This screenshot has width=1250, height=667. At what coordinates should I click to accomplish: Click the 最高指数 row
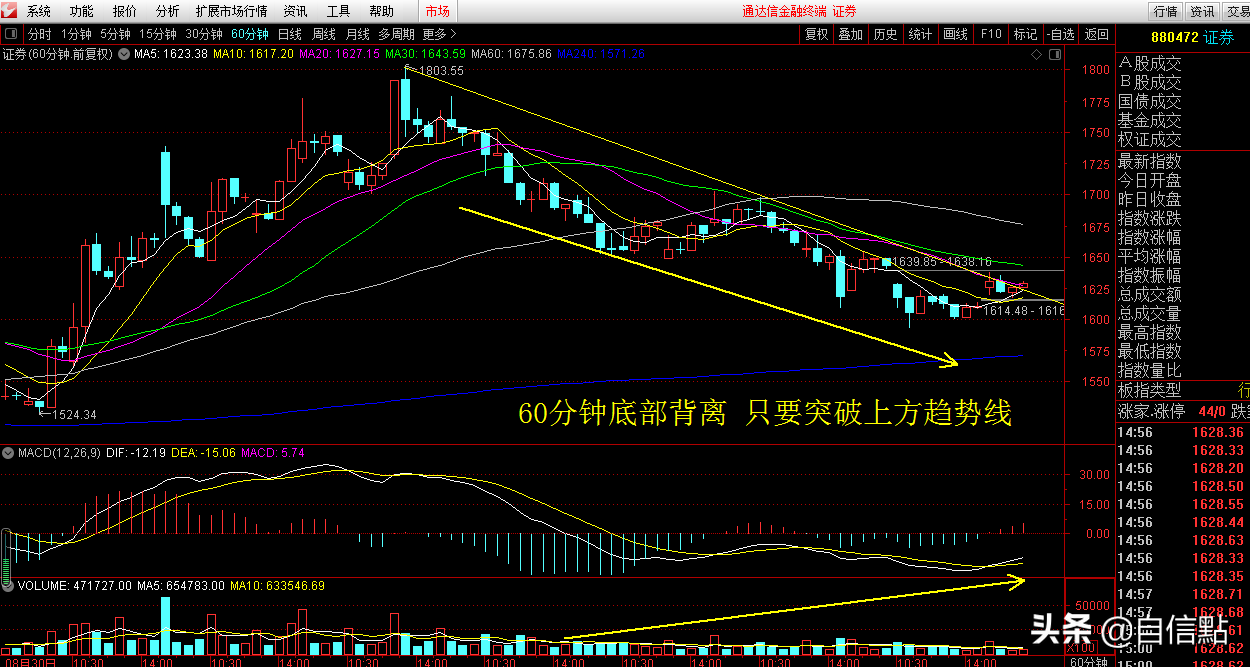(x=1150, y=332)
